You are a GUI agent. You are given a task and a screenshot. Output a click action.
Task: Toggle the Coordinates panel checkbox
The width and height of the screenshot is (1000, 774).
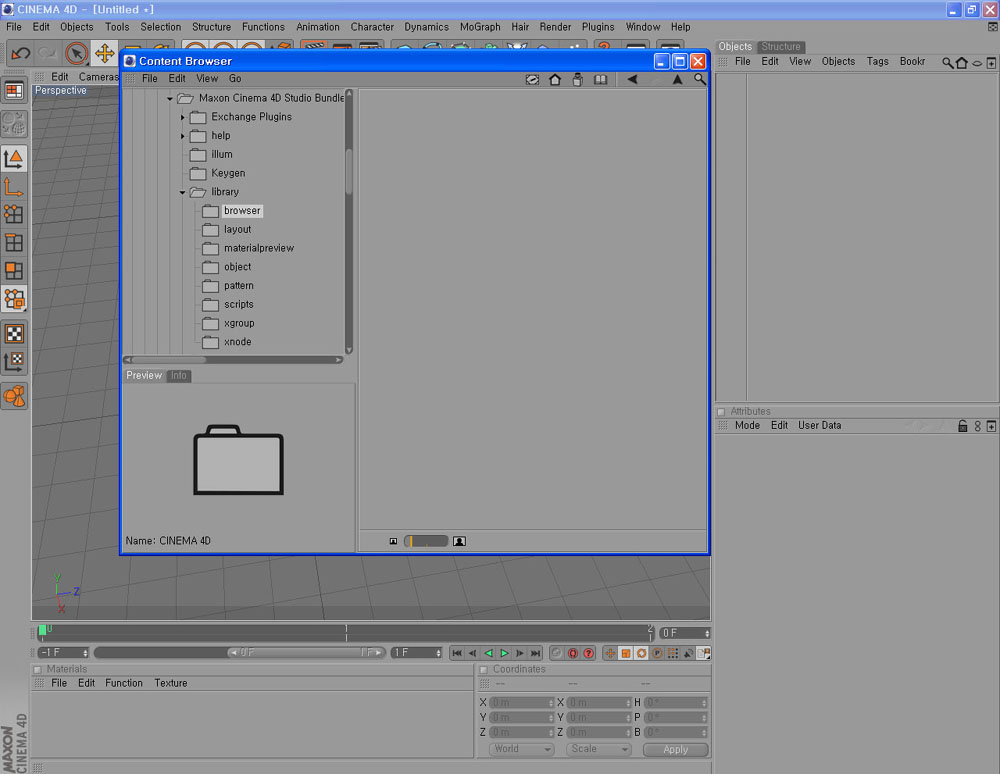click(x=483, y=669)
